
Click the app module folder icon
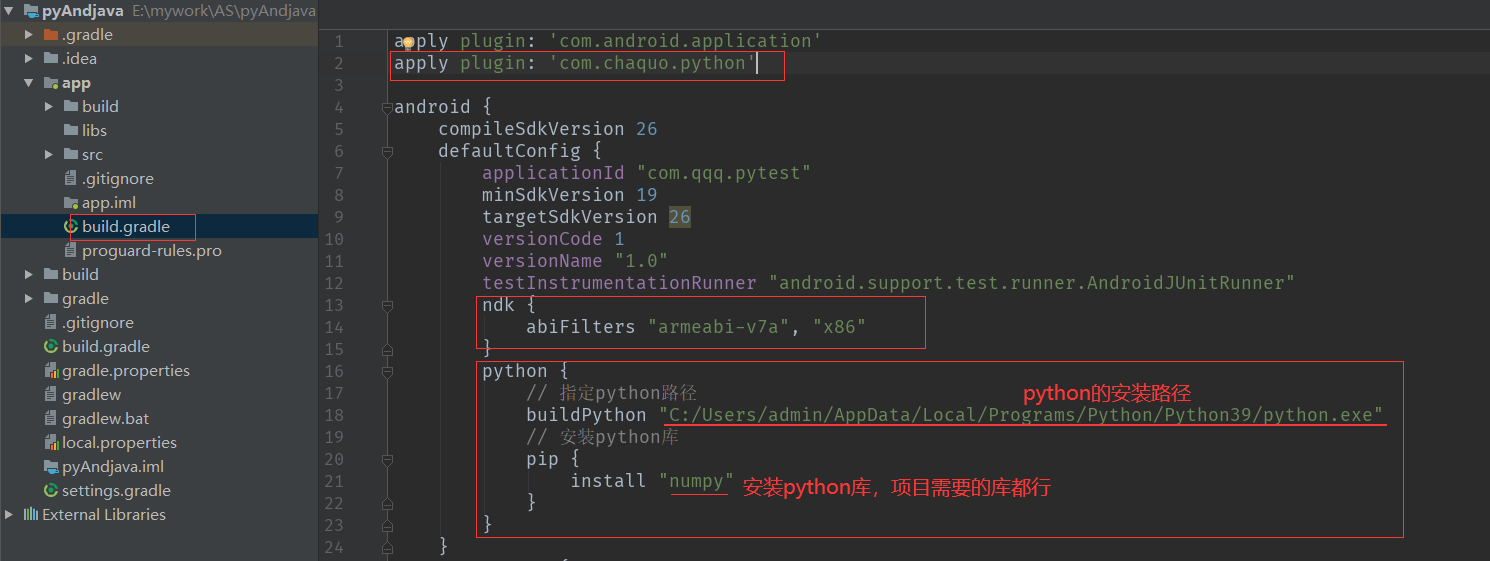[x=51, y=83]
